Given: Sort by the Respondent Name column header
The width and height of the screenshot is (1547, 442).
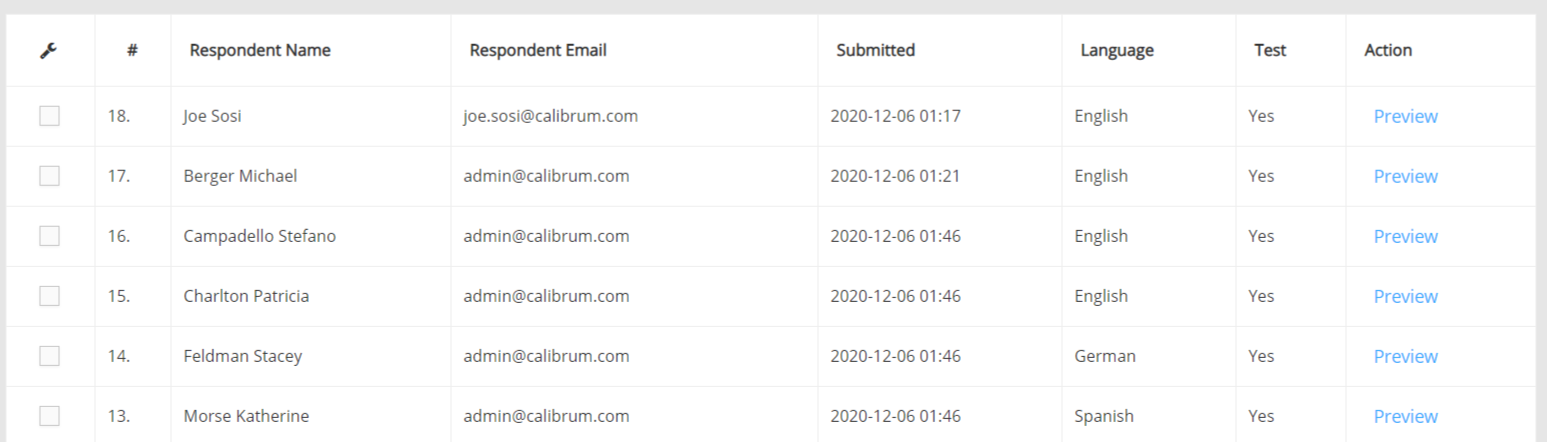Looking at the screenshot, I should click(260, 50).
